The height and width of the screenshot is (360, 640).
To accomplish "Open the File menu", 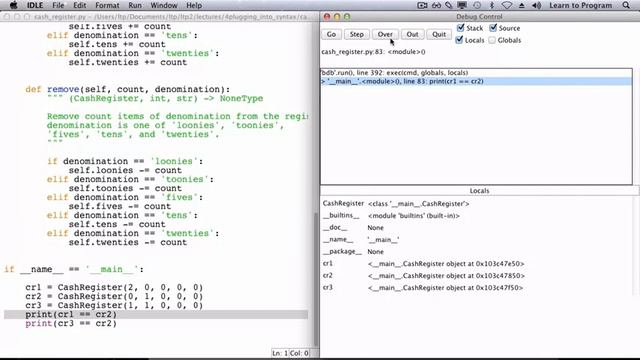I will (x=58, y=5).
